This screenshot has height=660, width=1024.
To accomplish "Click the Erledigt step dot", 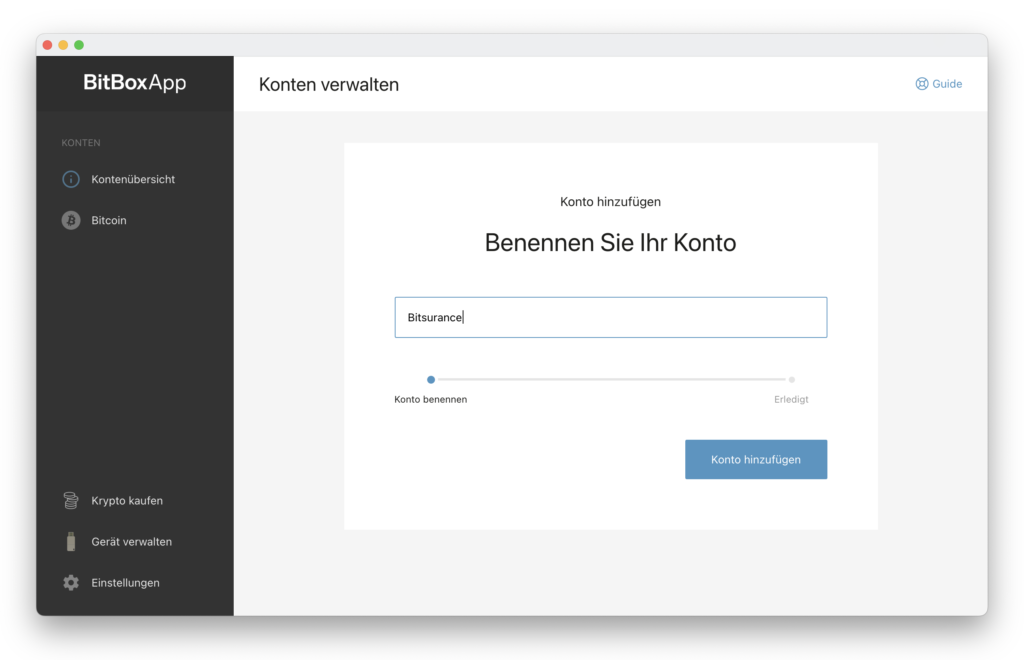I will tap(791, 380).
